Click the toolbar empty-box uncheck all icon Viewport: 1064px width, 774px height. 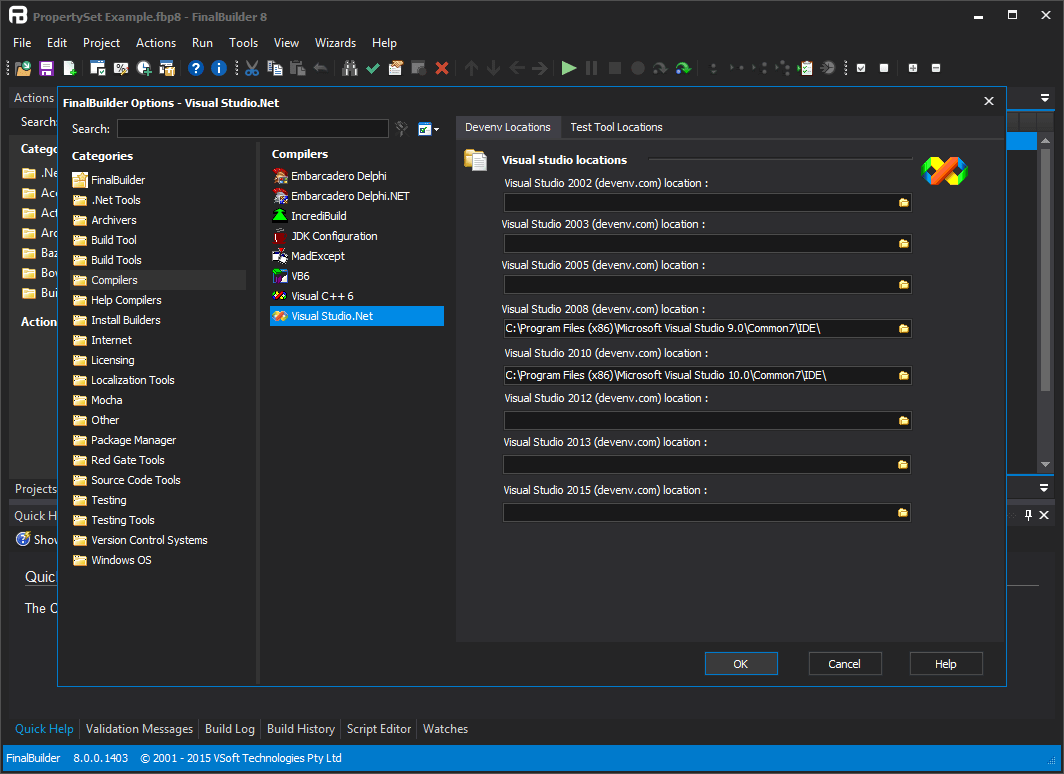pos(884,68)
